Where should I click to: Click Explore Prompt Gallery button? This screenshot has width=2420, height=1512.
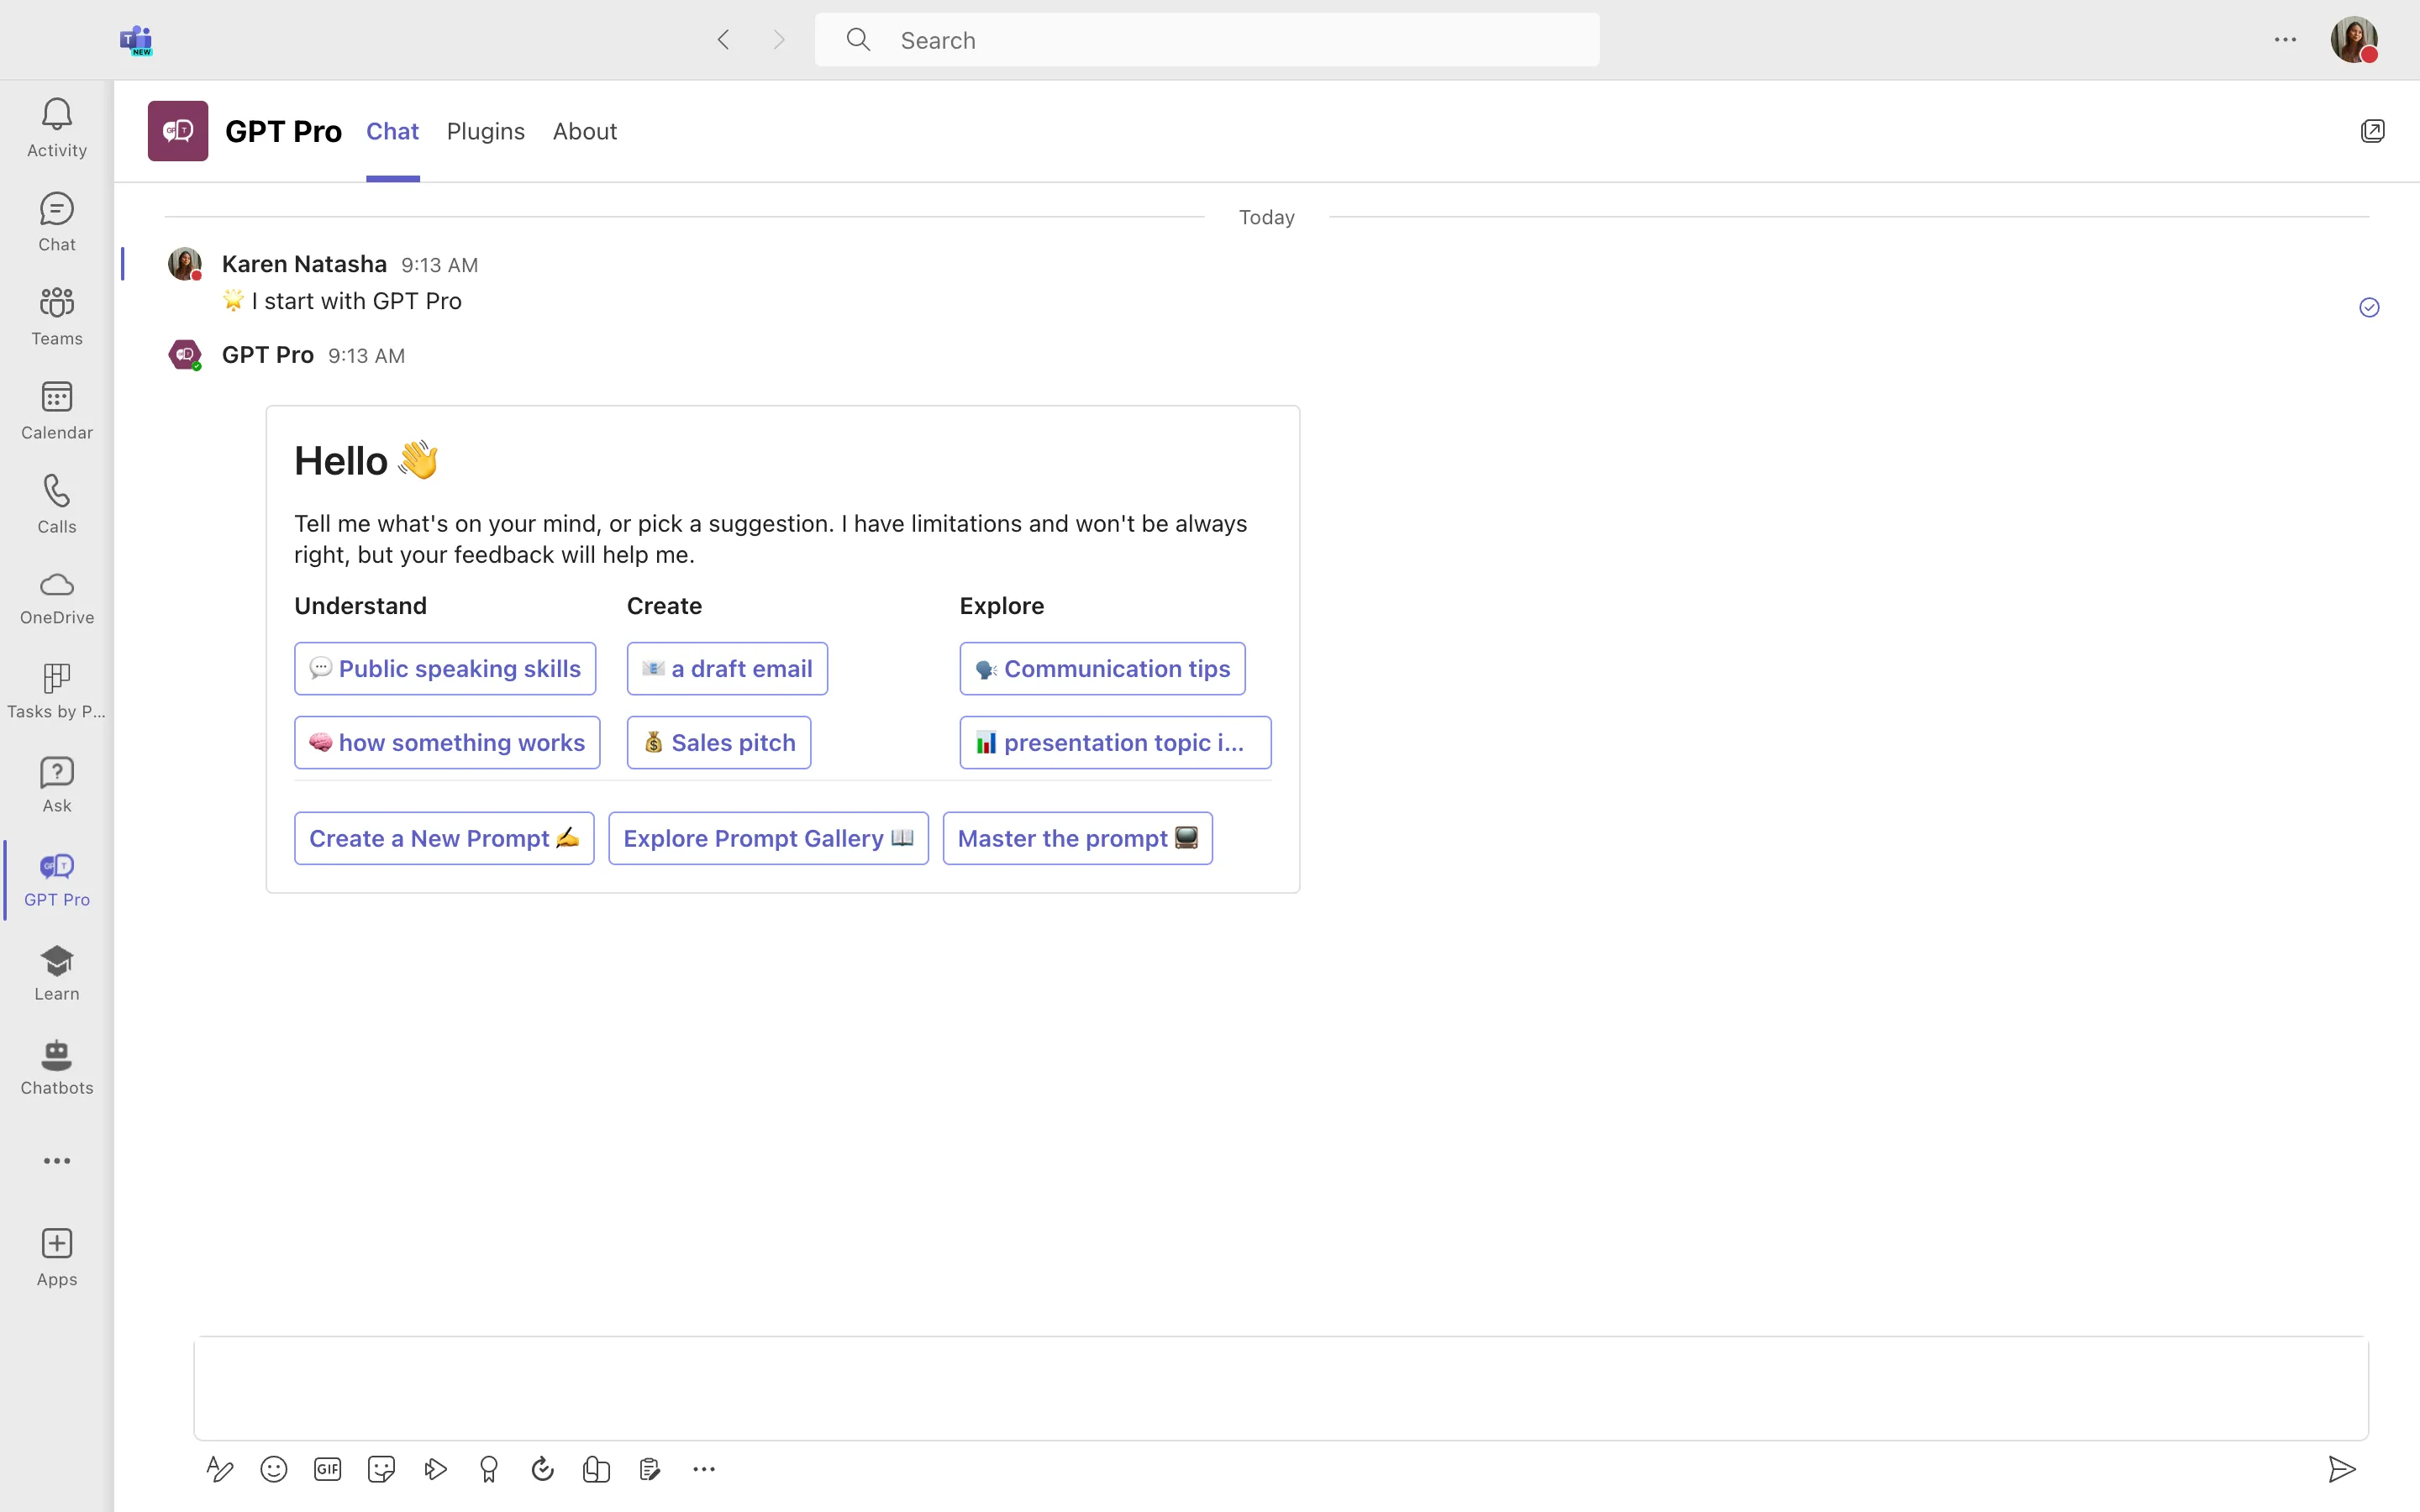point(766,837)
